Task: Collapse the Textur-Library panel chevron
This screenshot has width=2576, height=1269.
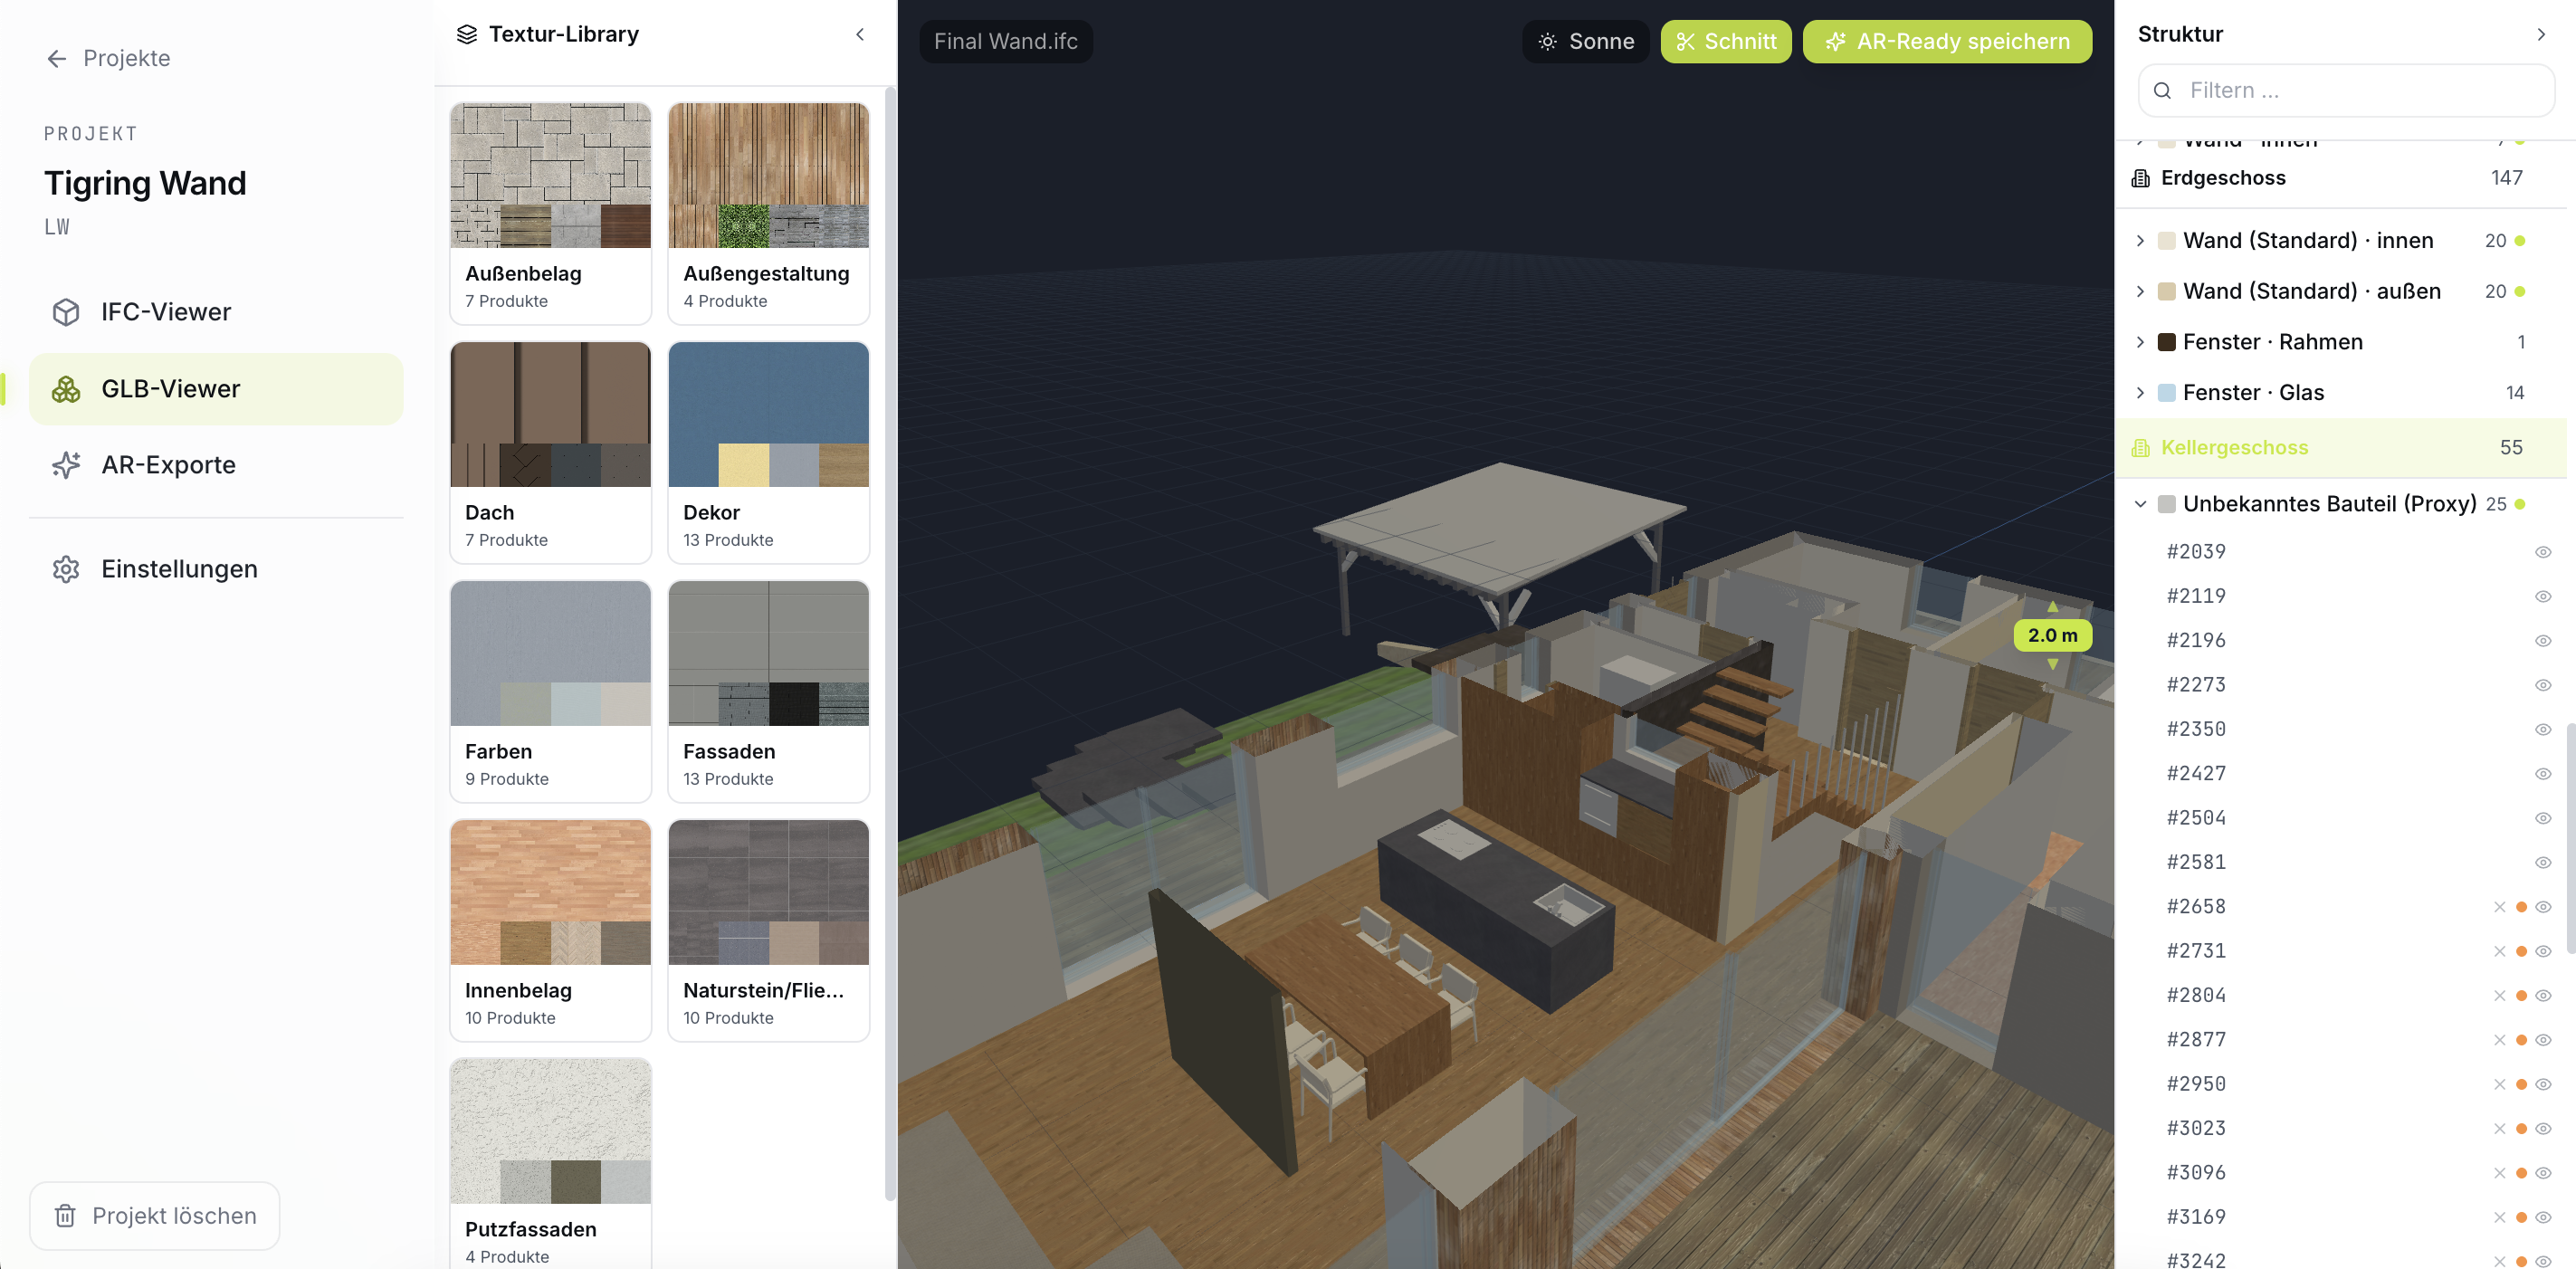Action: pos(860,34)
